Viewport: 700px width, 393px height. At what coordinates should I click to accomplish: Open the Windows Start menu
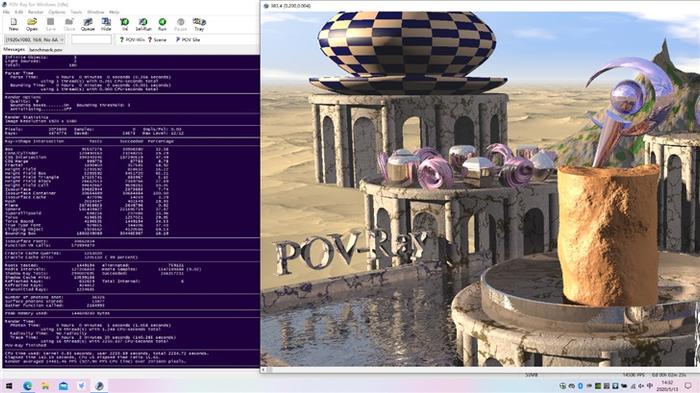coord(8,385)
